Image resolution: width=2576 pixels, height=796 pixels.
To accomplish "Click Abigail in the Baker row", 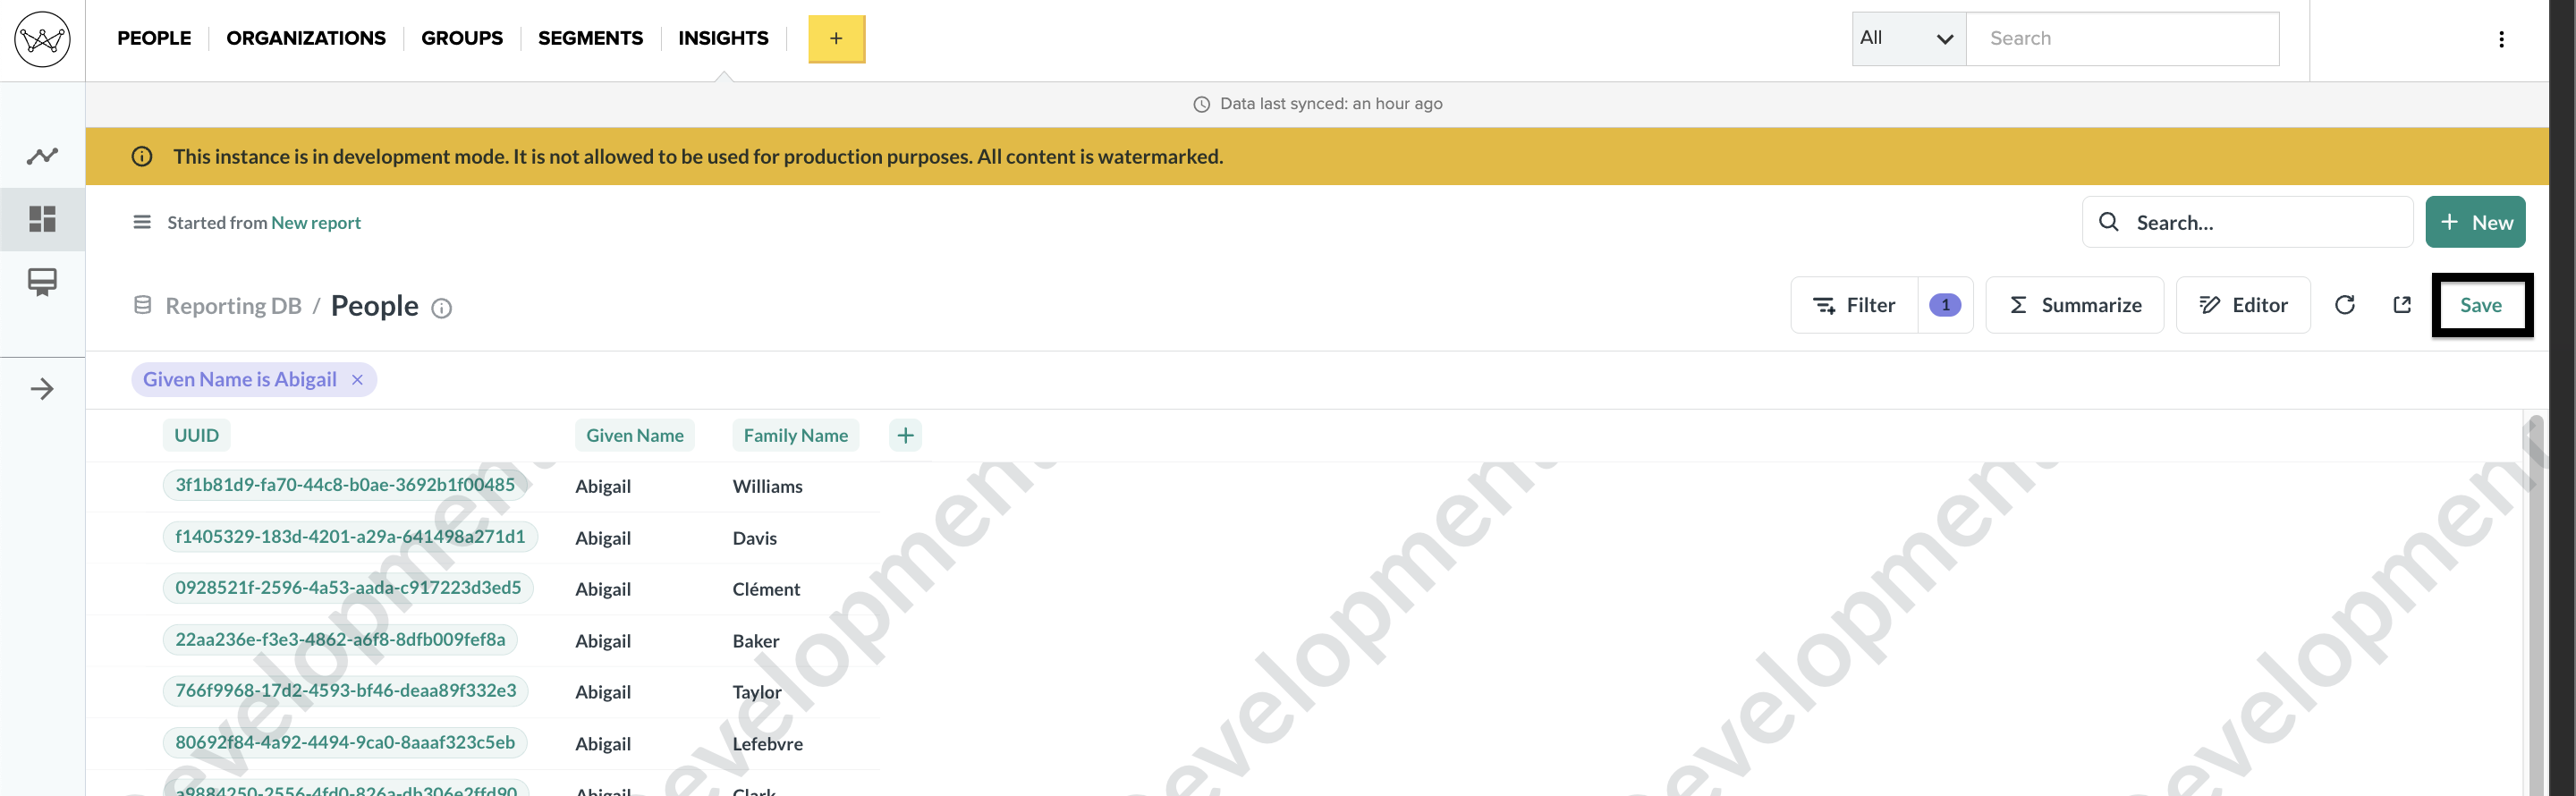I will tap(603, 641).
